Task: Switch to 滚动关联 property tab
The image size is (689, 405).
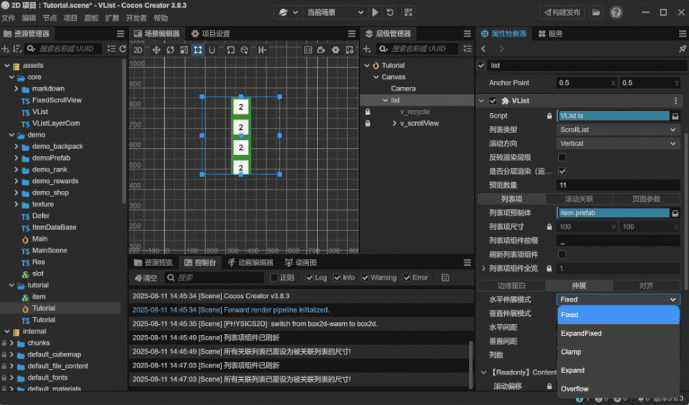Action: 579,199
